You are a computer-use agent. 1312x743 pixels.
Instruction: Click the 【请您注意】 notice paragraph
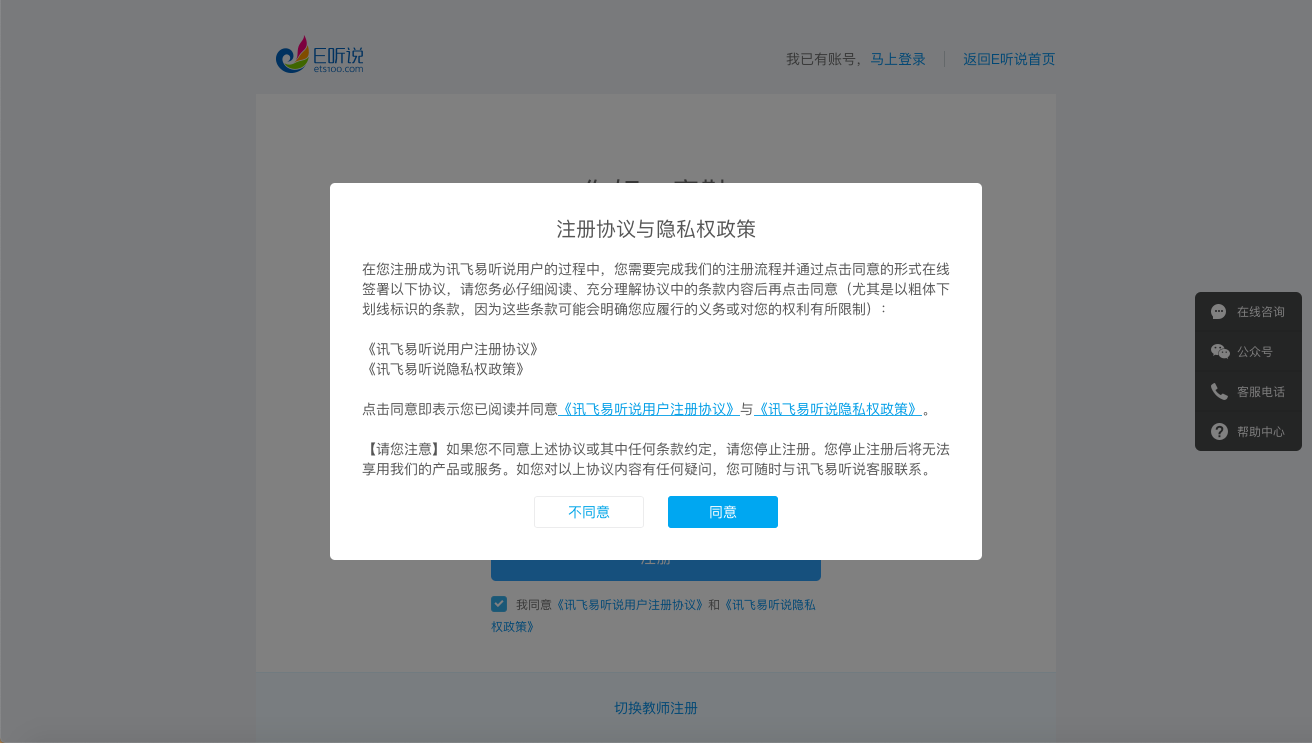click(656, 459)
